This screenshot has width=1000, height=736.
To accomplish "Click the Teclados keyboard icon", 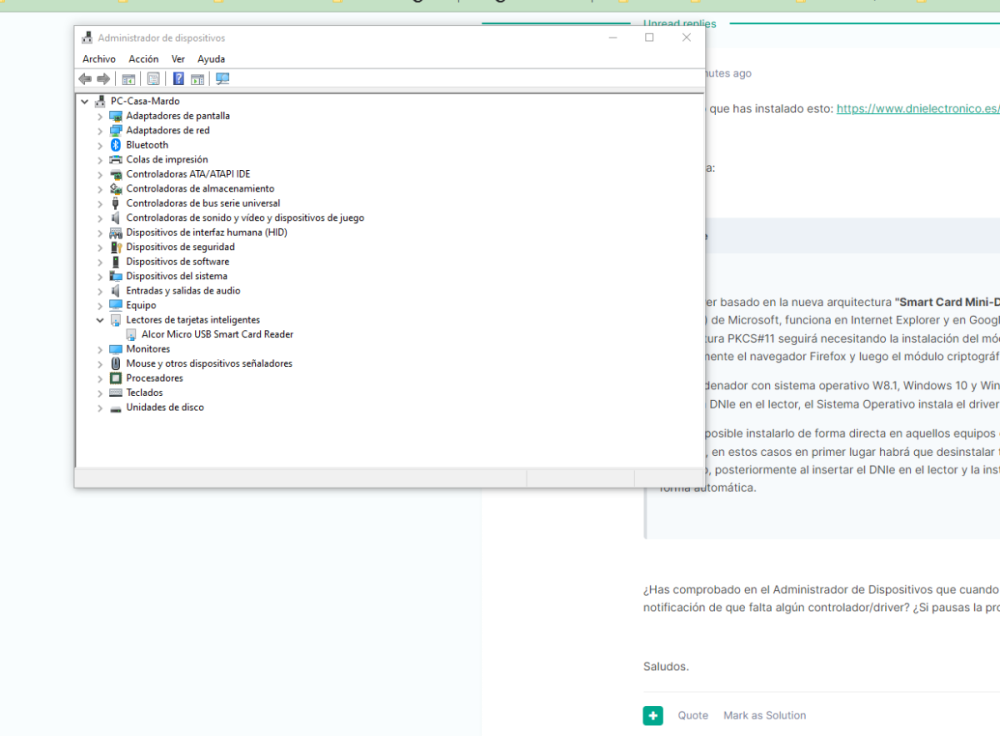I will coord(115,393).
